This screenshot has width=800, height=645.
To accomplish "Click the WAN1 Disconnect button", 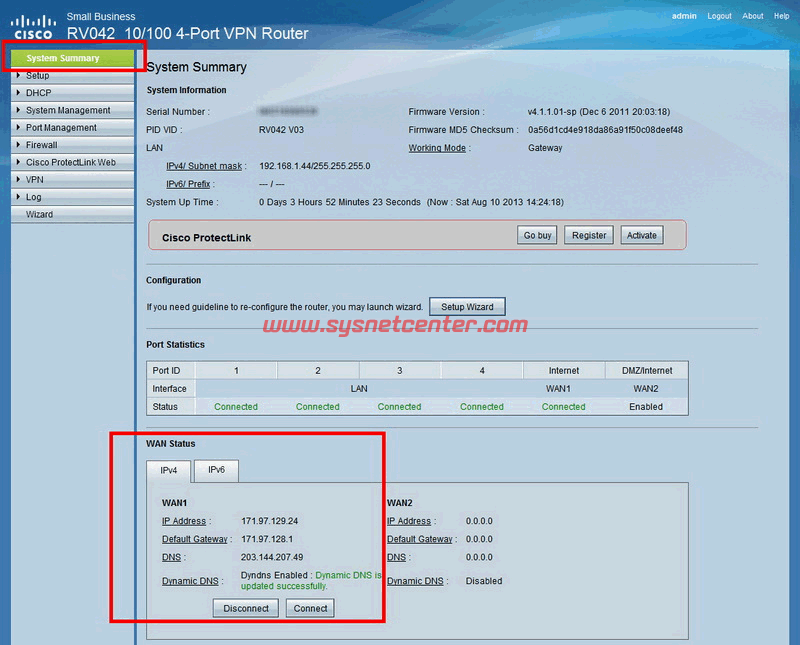I will [246, 608].
